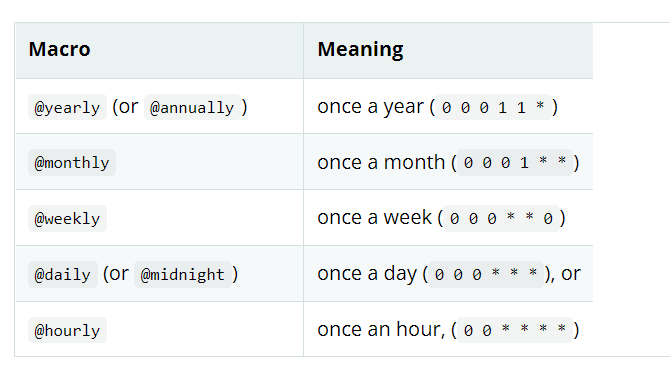Select the @hourly macro code
This screenshot has height=377, width=670.
click(x=67, y=330)
